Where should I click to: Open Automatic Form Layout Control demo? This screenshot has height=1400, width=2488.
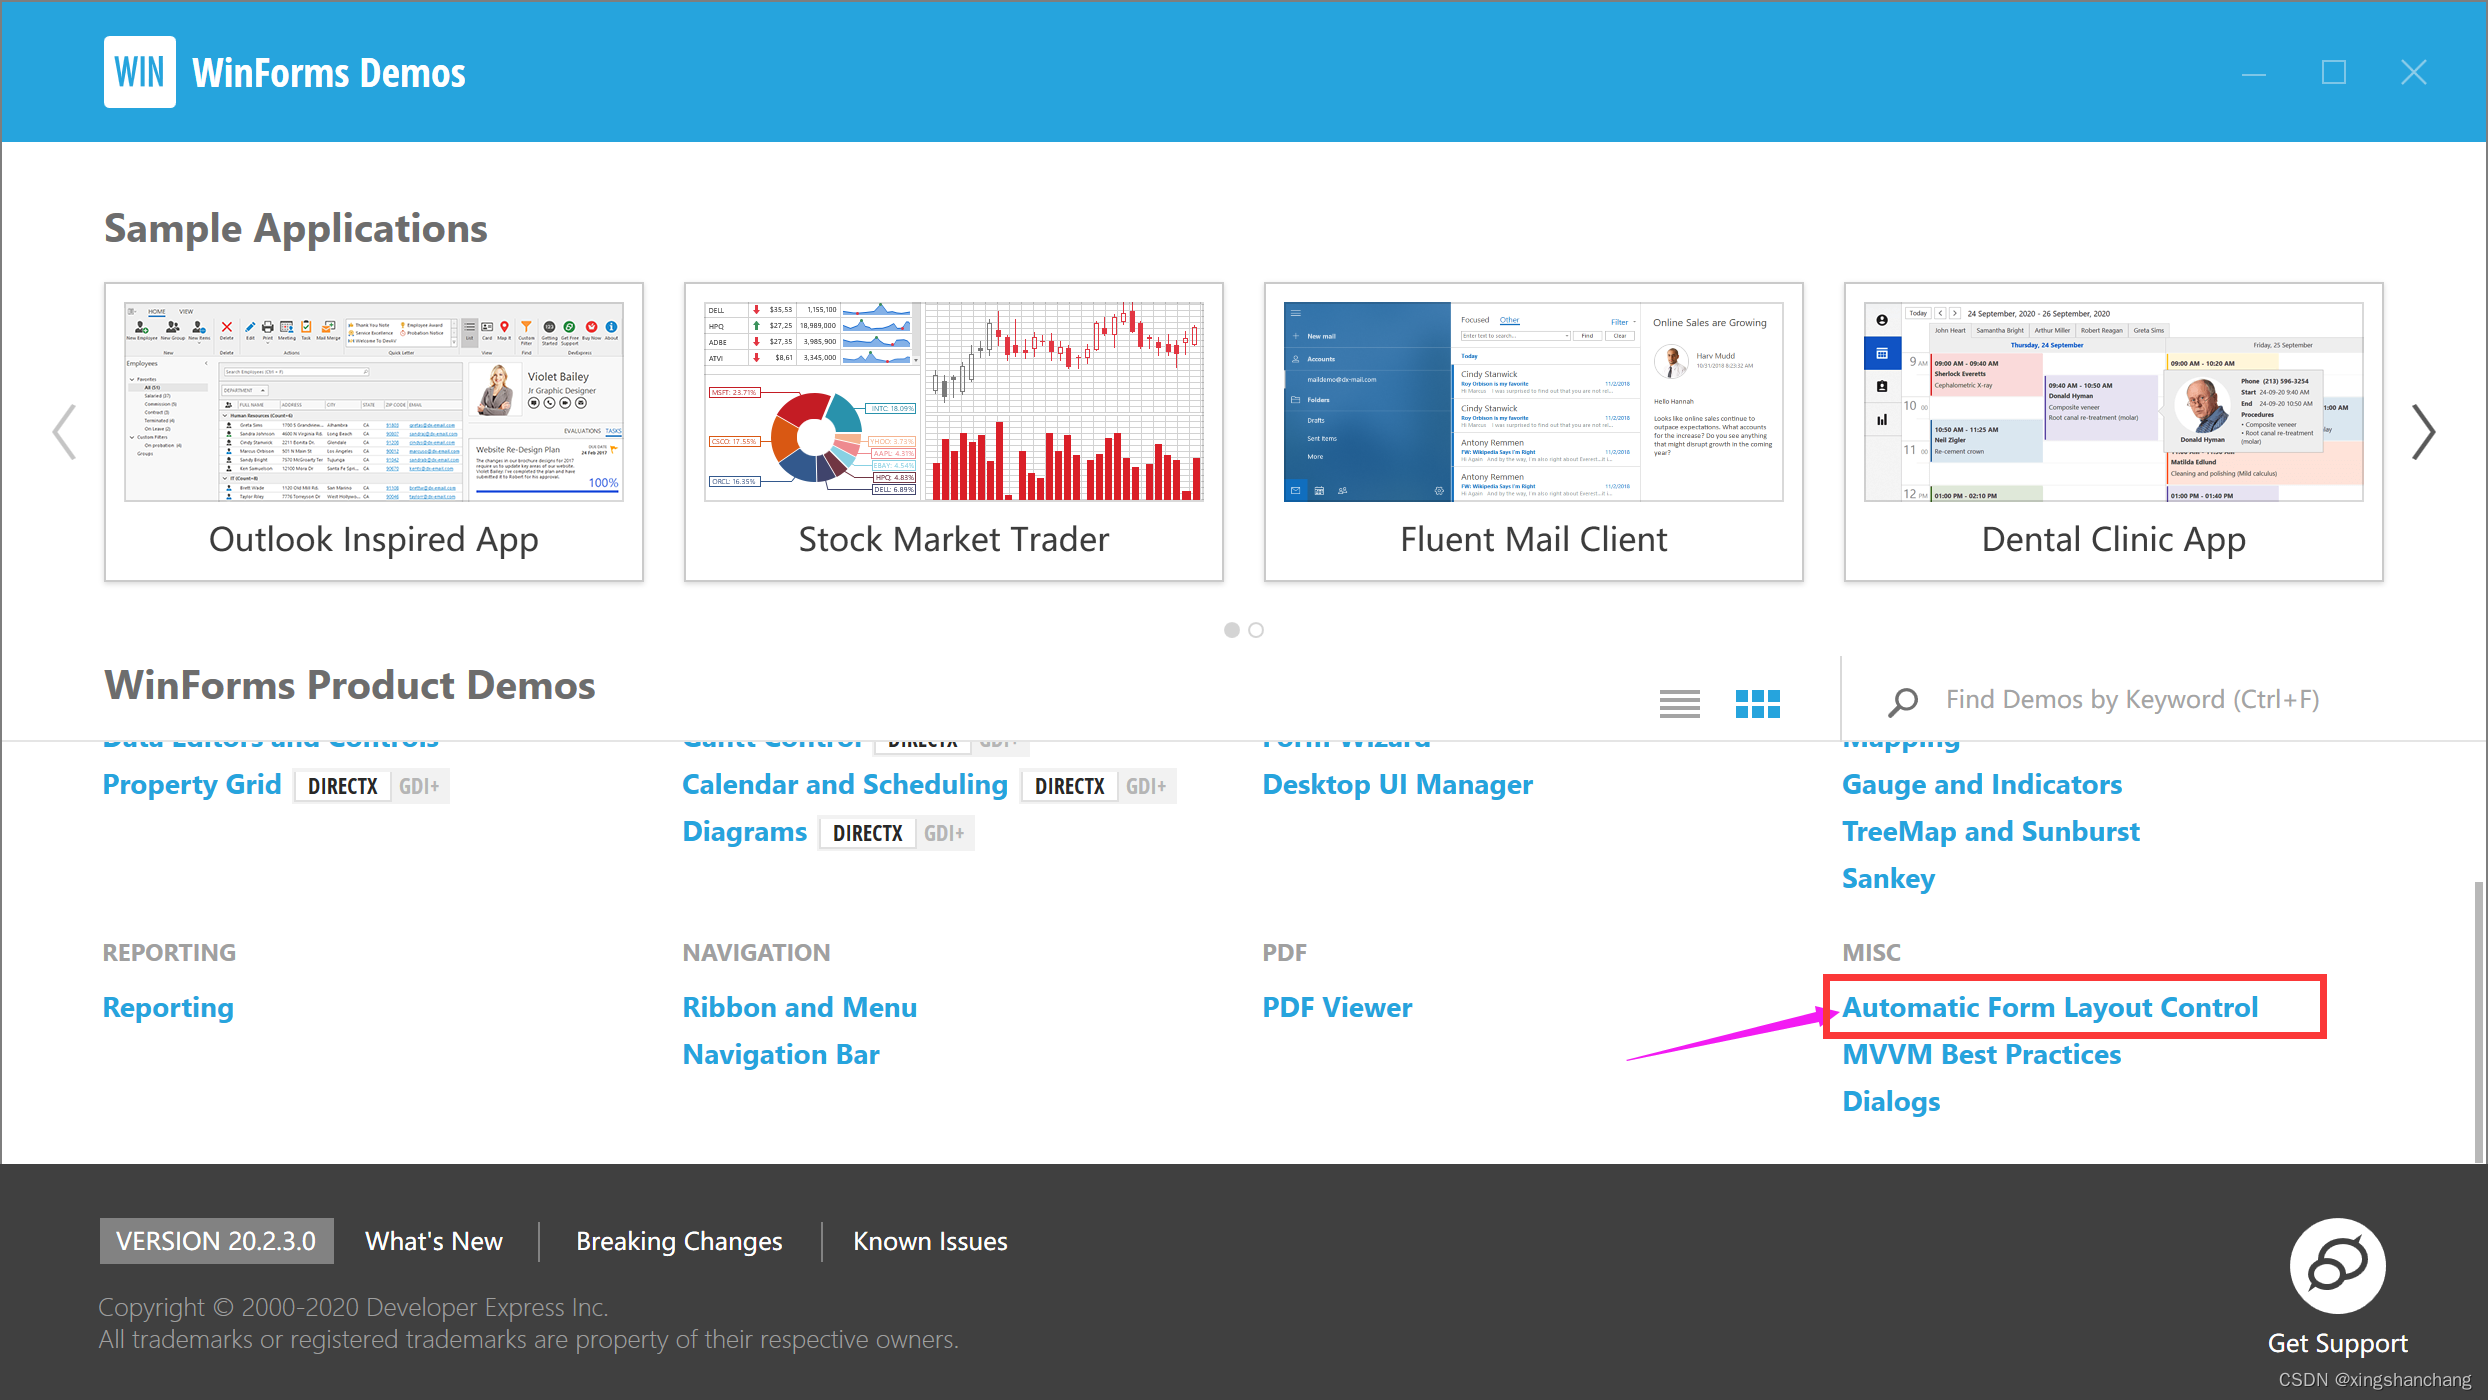2050,1007
